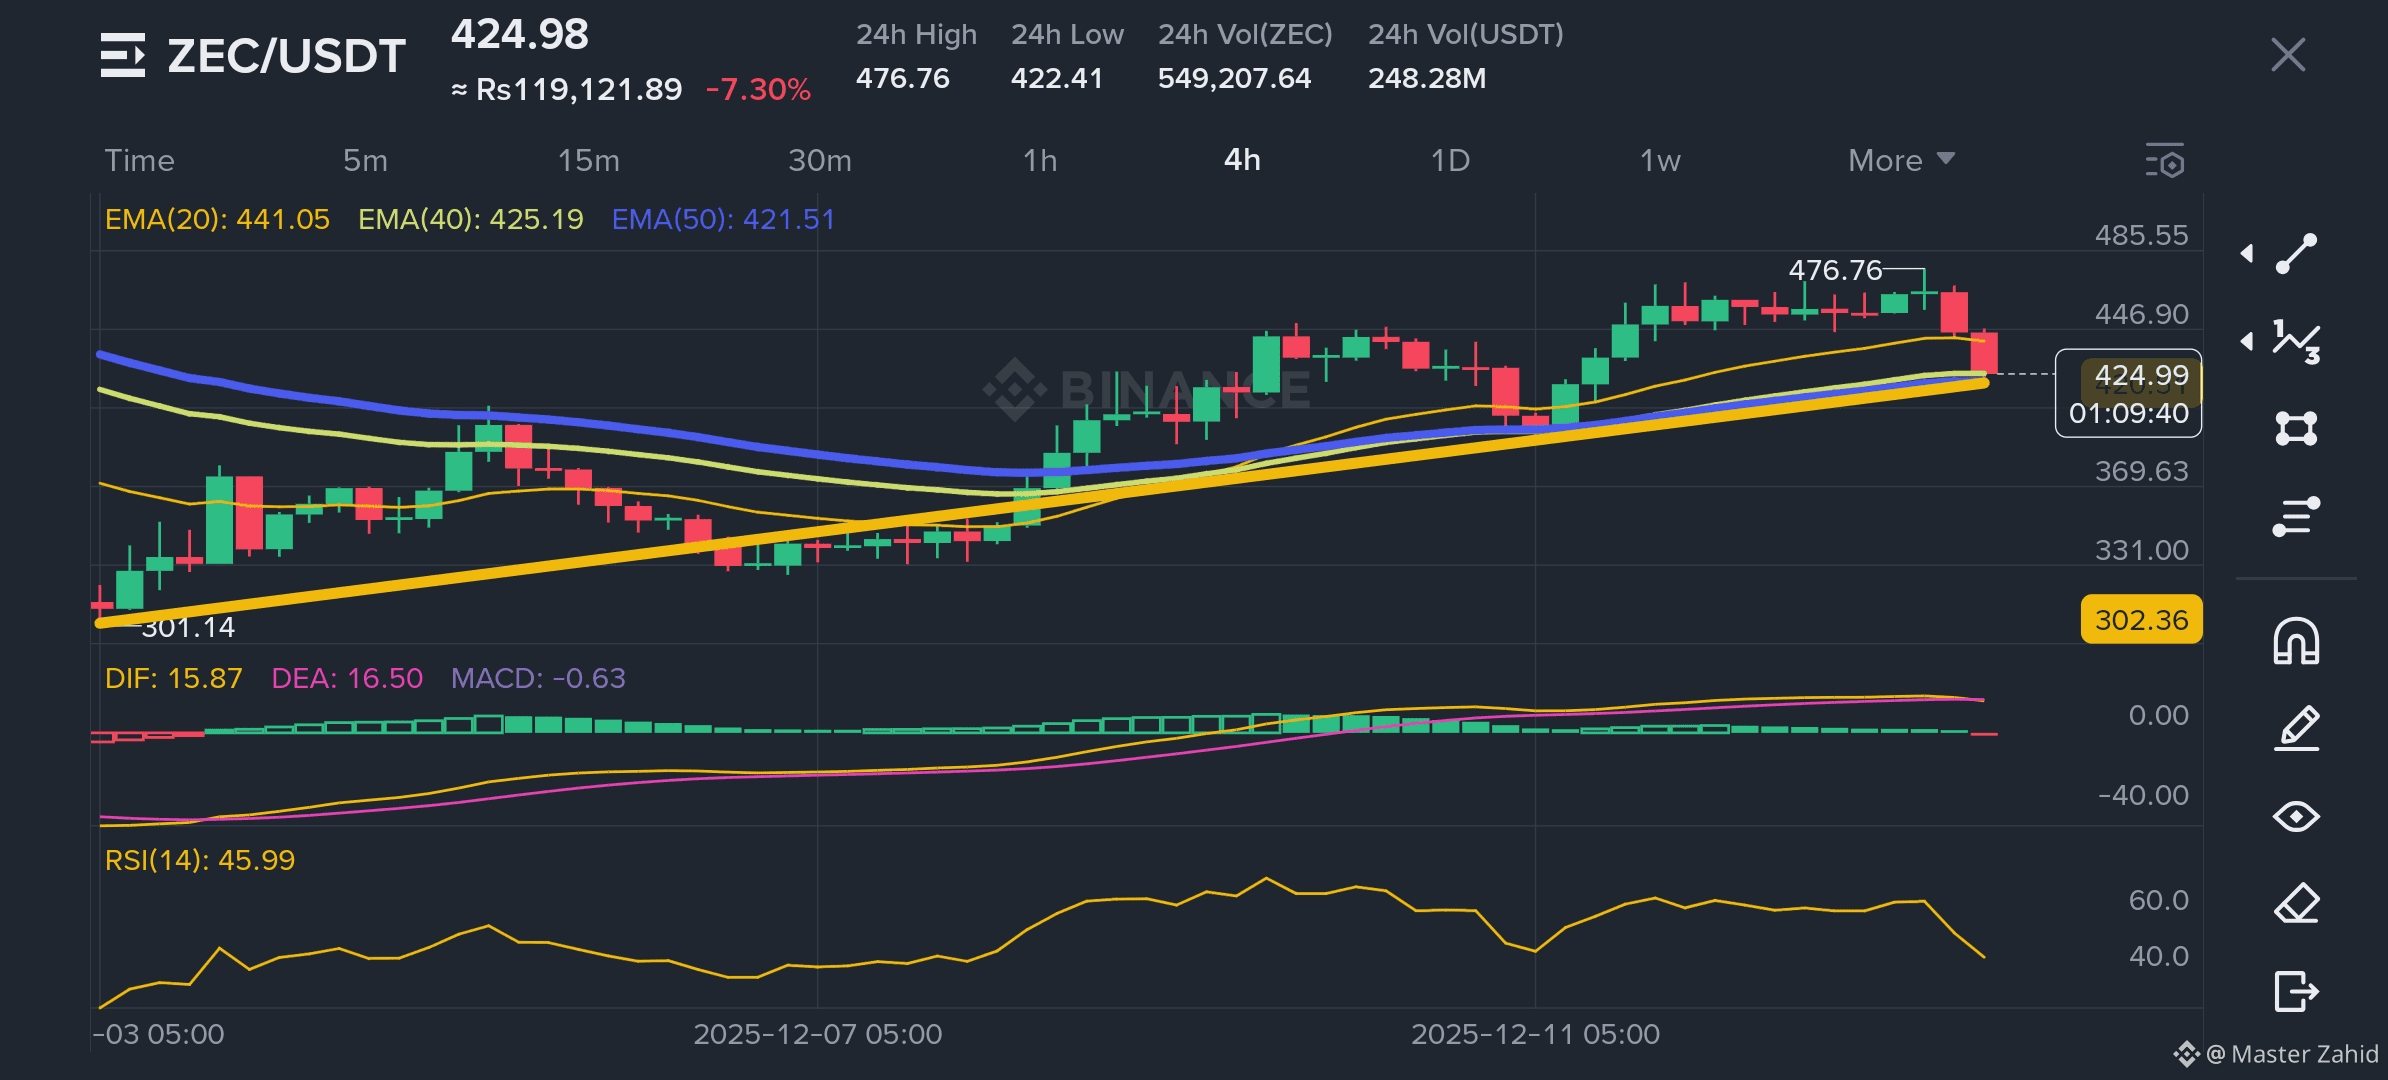Click the yellow 302.36 price label
Viewport: 2388px width, 1080px height.
pyautogui.click(x=2141, y=620)
